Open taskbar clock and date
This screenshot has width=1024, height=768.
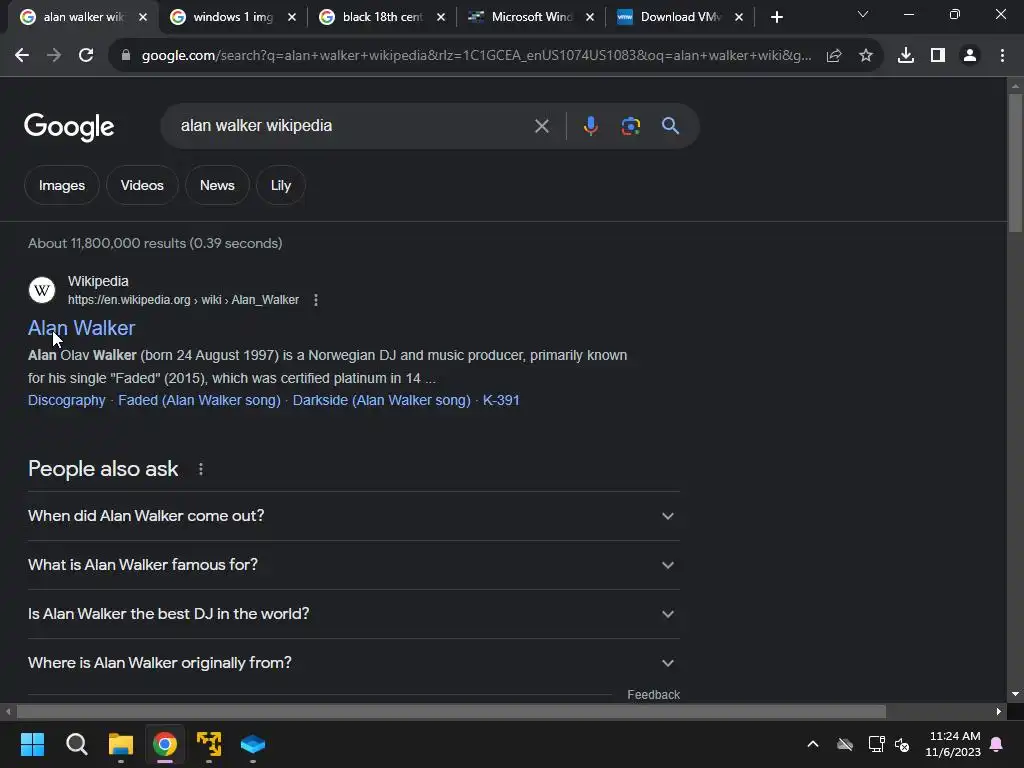point(953,744)
